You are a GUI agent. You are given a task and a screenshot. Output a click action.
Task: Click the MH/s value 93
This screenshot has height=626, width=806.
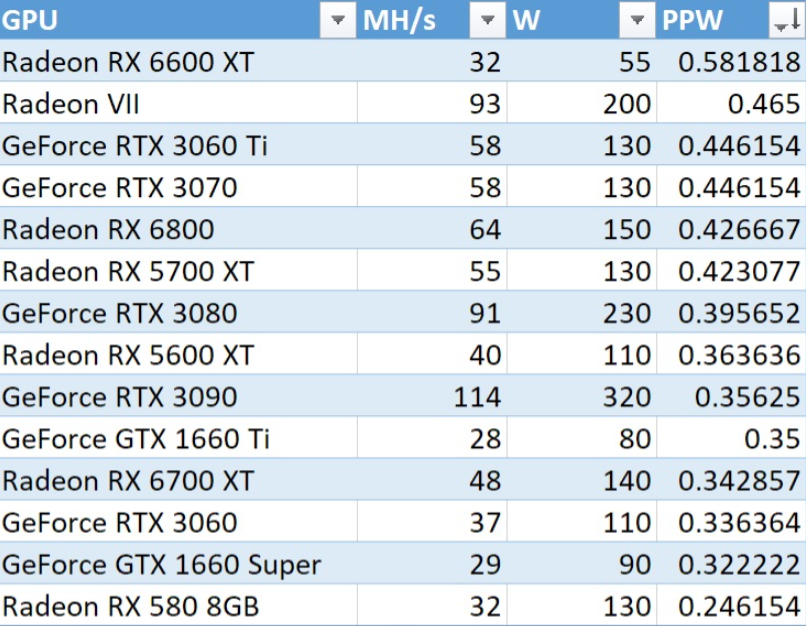pyautogui.click(x=485, y=103)
